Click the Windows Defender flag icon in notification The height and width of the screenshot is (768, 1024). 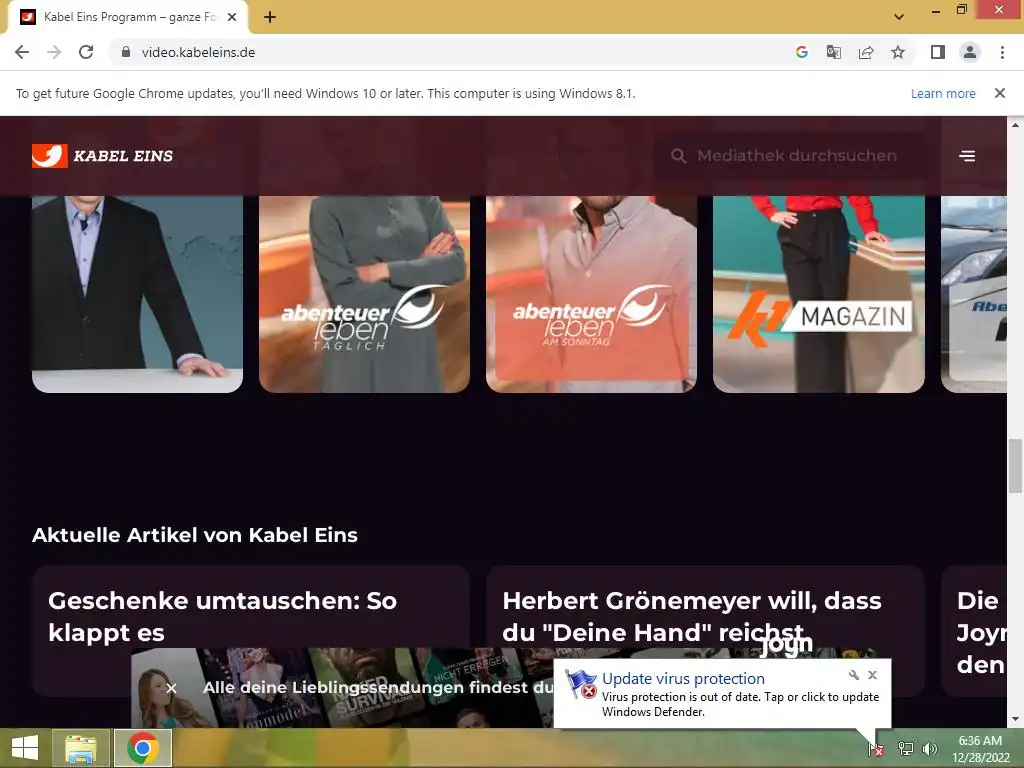coord(581,684)
